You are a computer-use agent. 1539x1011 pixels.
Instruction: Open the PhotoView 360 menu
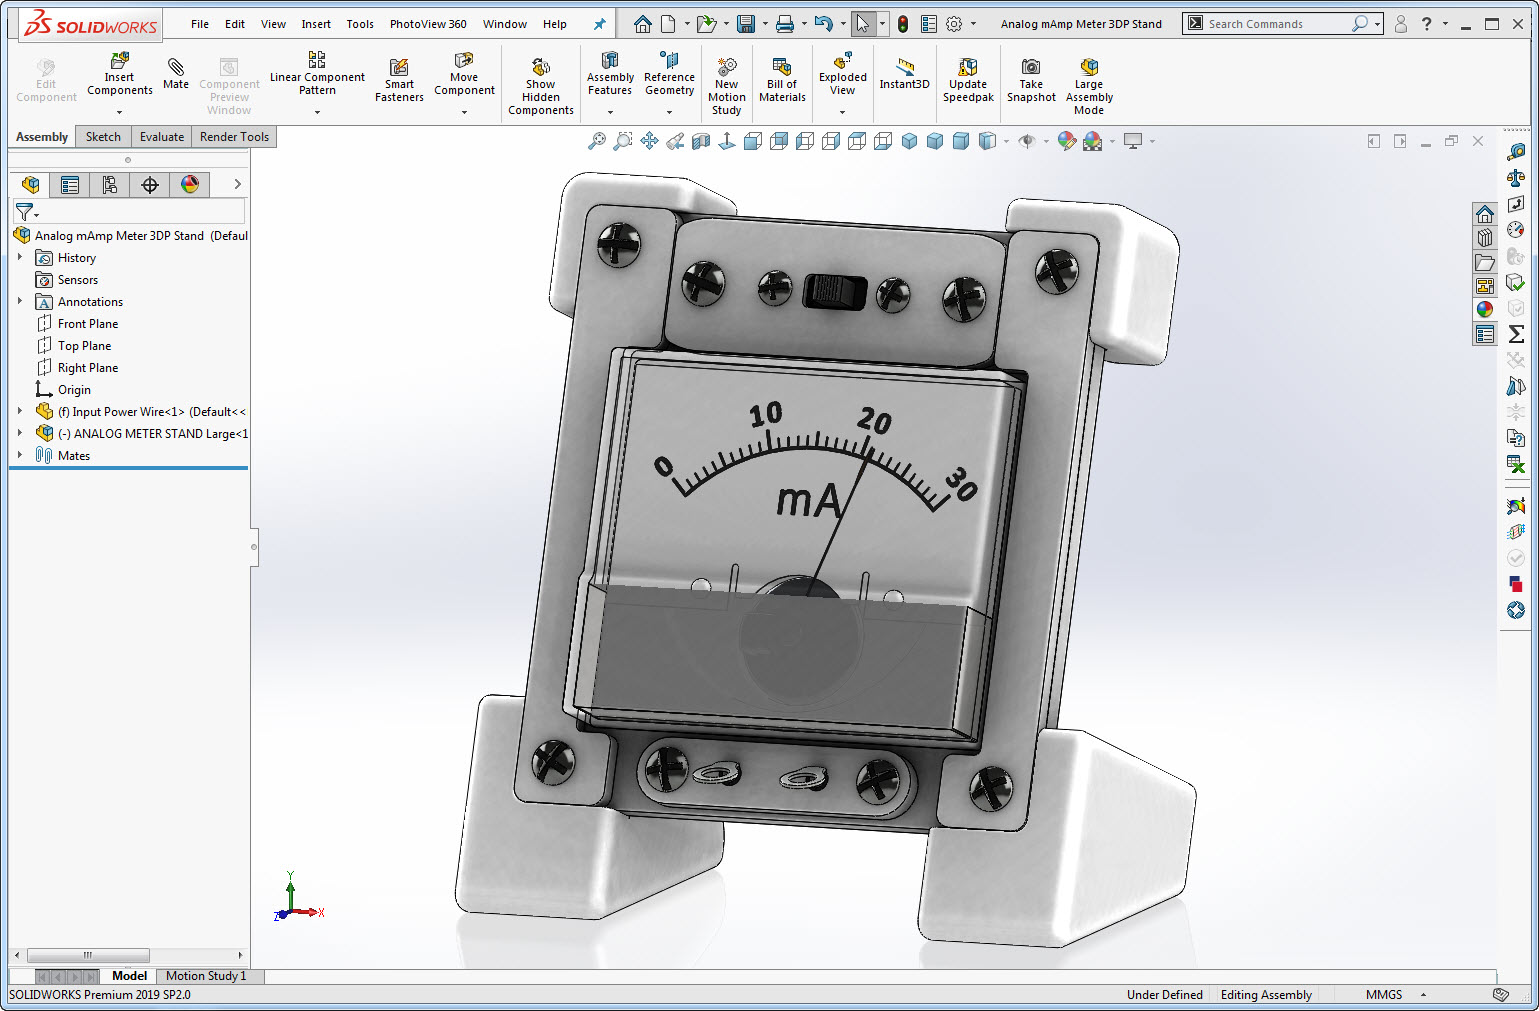[x=427, y=24]
